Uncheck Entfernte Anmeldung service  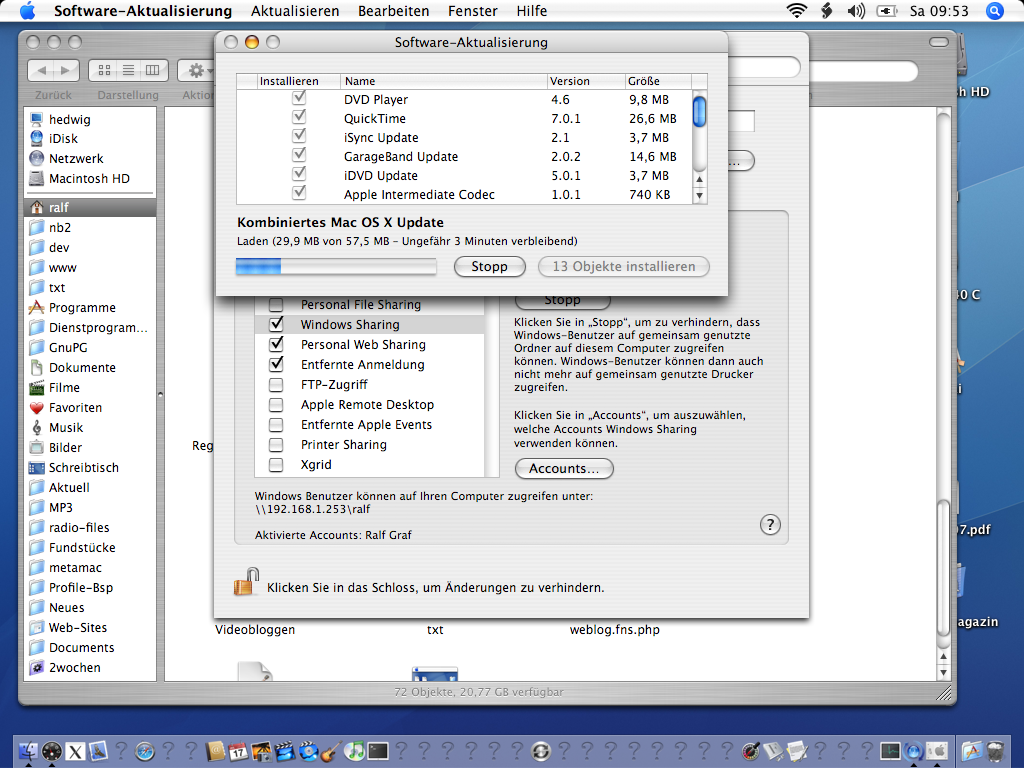pyautogui.click(x=276, y=364)
